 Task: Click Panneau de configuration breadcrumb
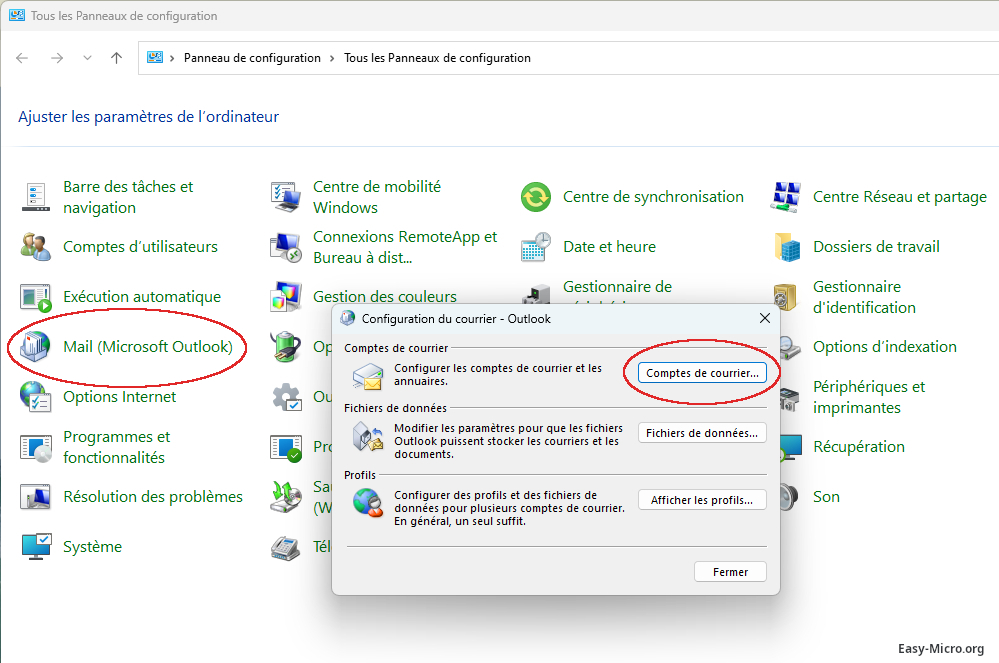coord(252,58)
